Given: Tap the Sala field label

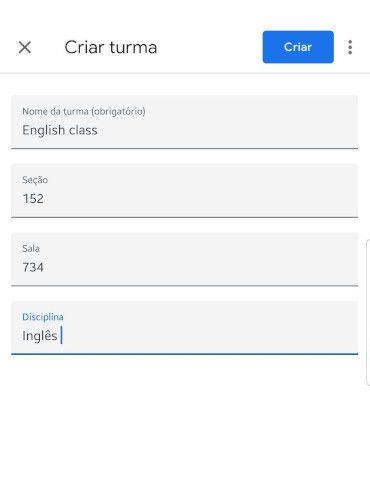Looking at the screenshot, I should [31, 248].
